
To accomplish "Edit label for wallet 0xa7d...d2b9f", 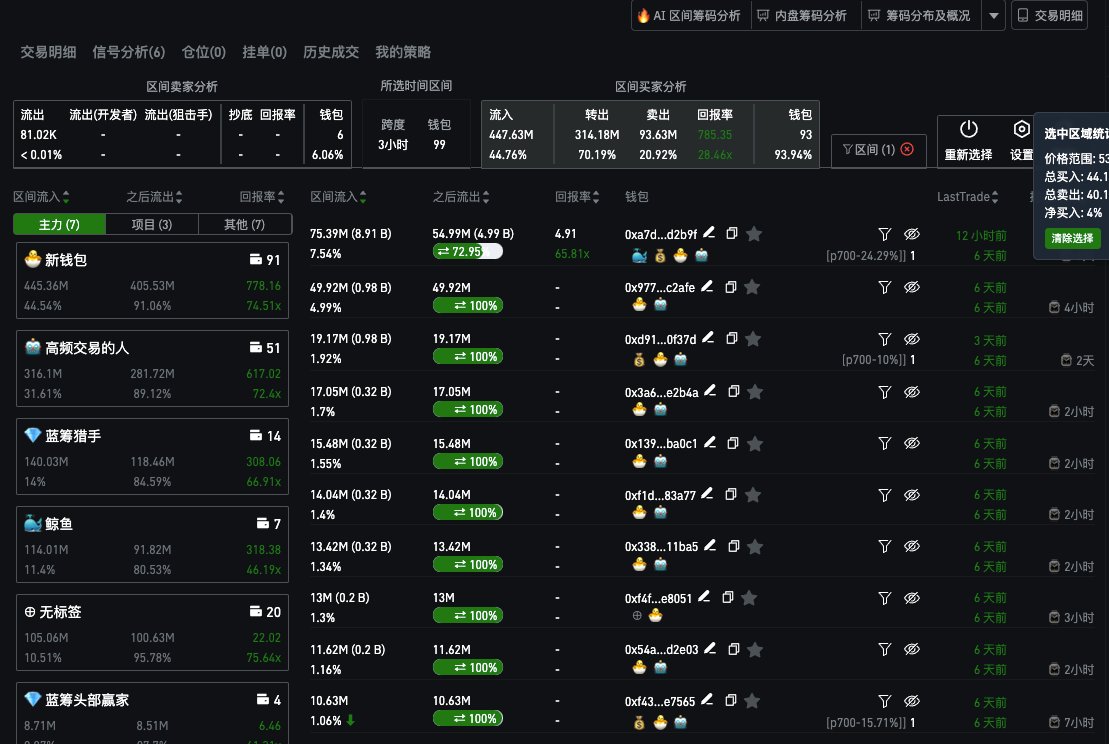I will click(709, 232).
